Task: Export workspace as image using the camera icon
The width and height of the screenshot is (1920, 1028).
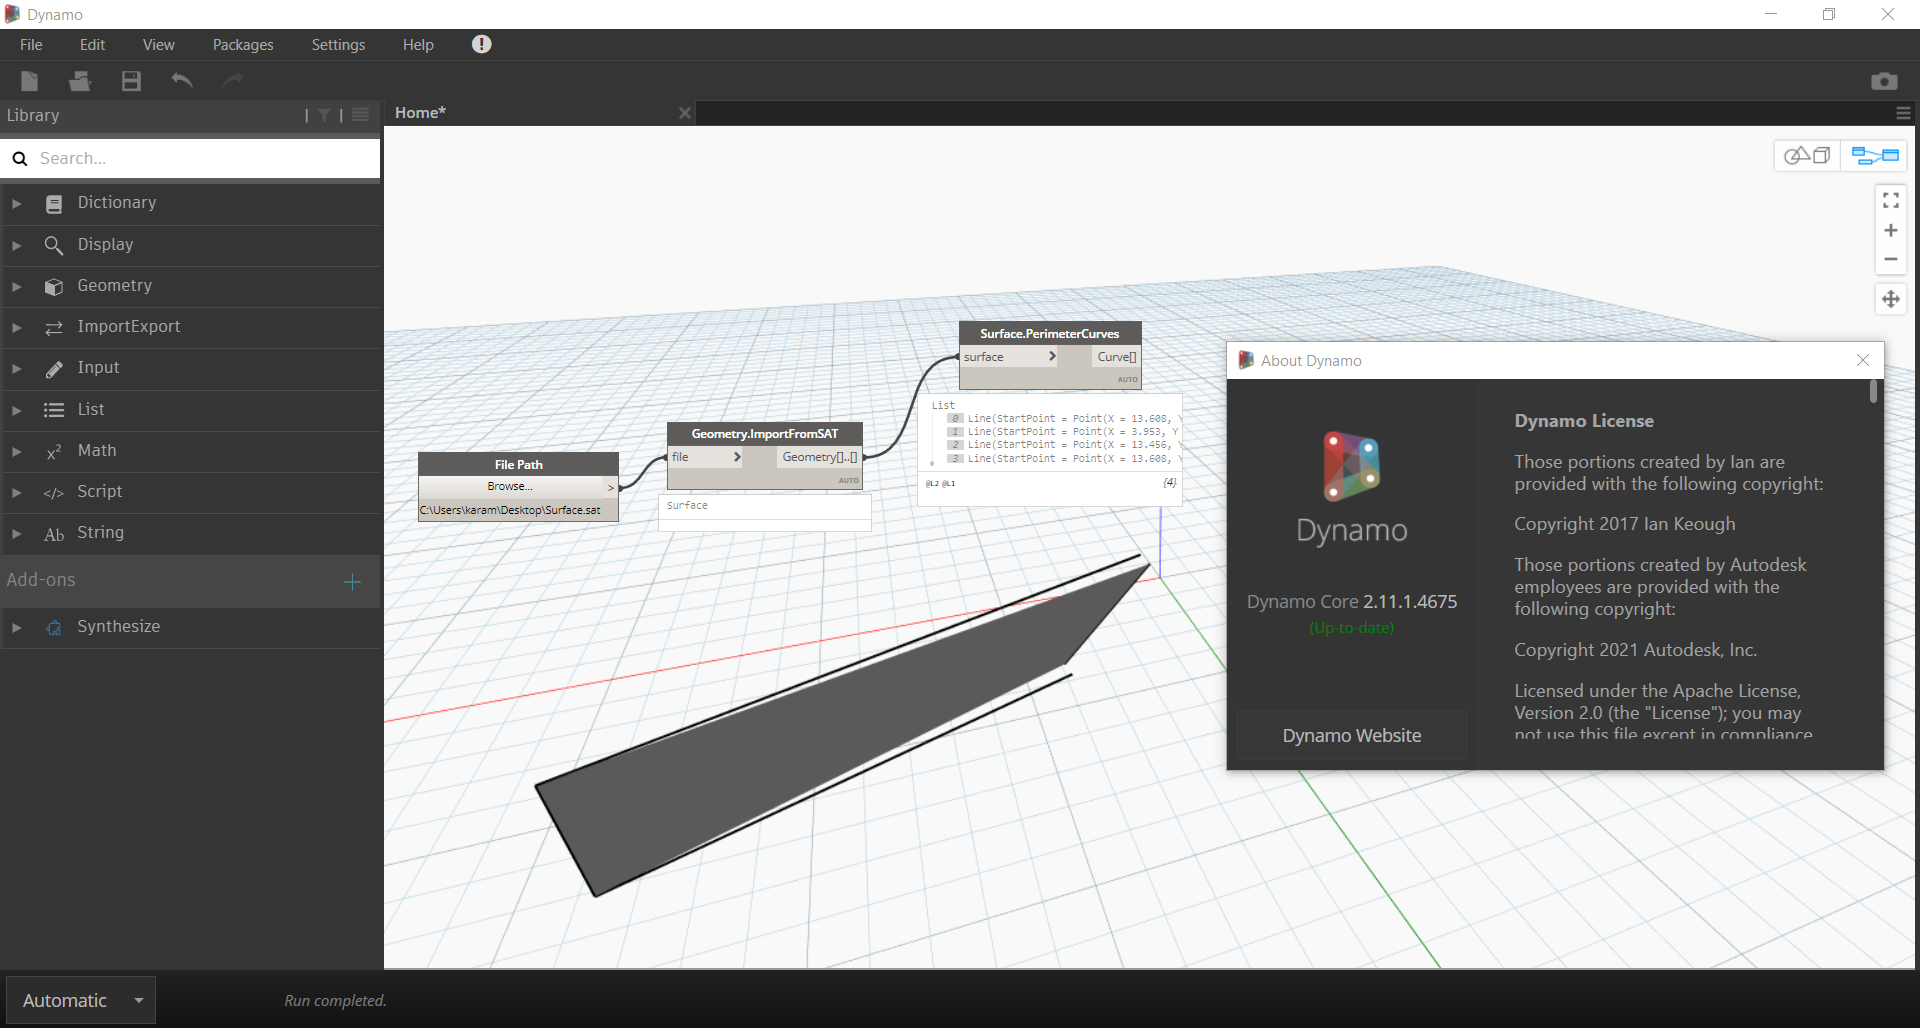Action: click(1885, 81)
